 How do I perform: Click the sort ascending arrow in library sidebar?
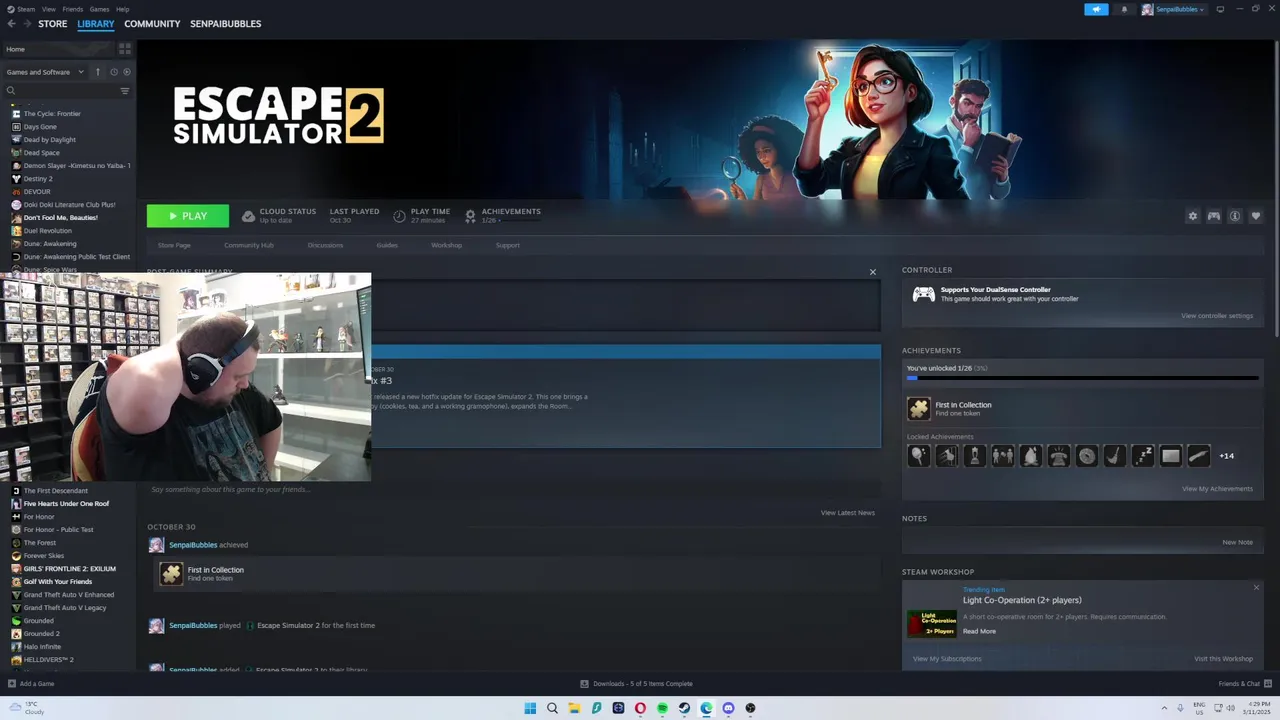pos(98,72)
